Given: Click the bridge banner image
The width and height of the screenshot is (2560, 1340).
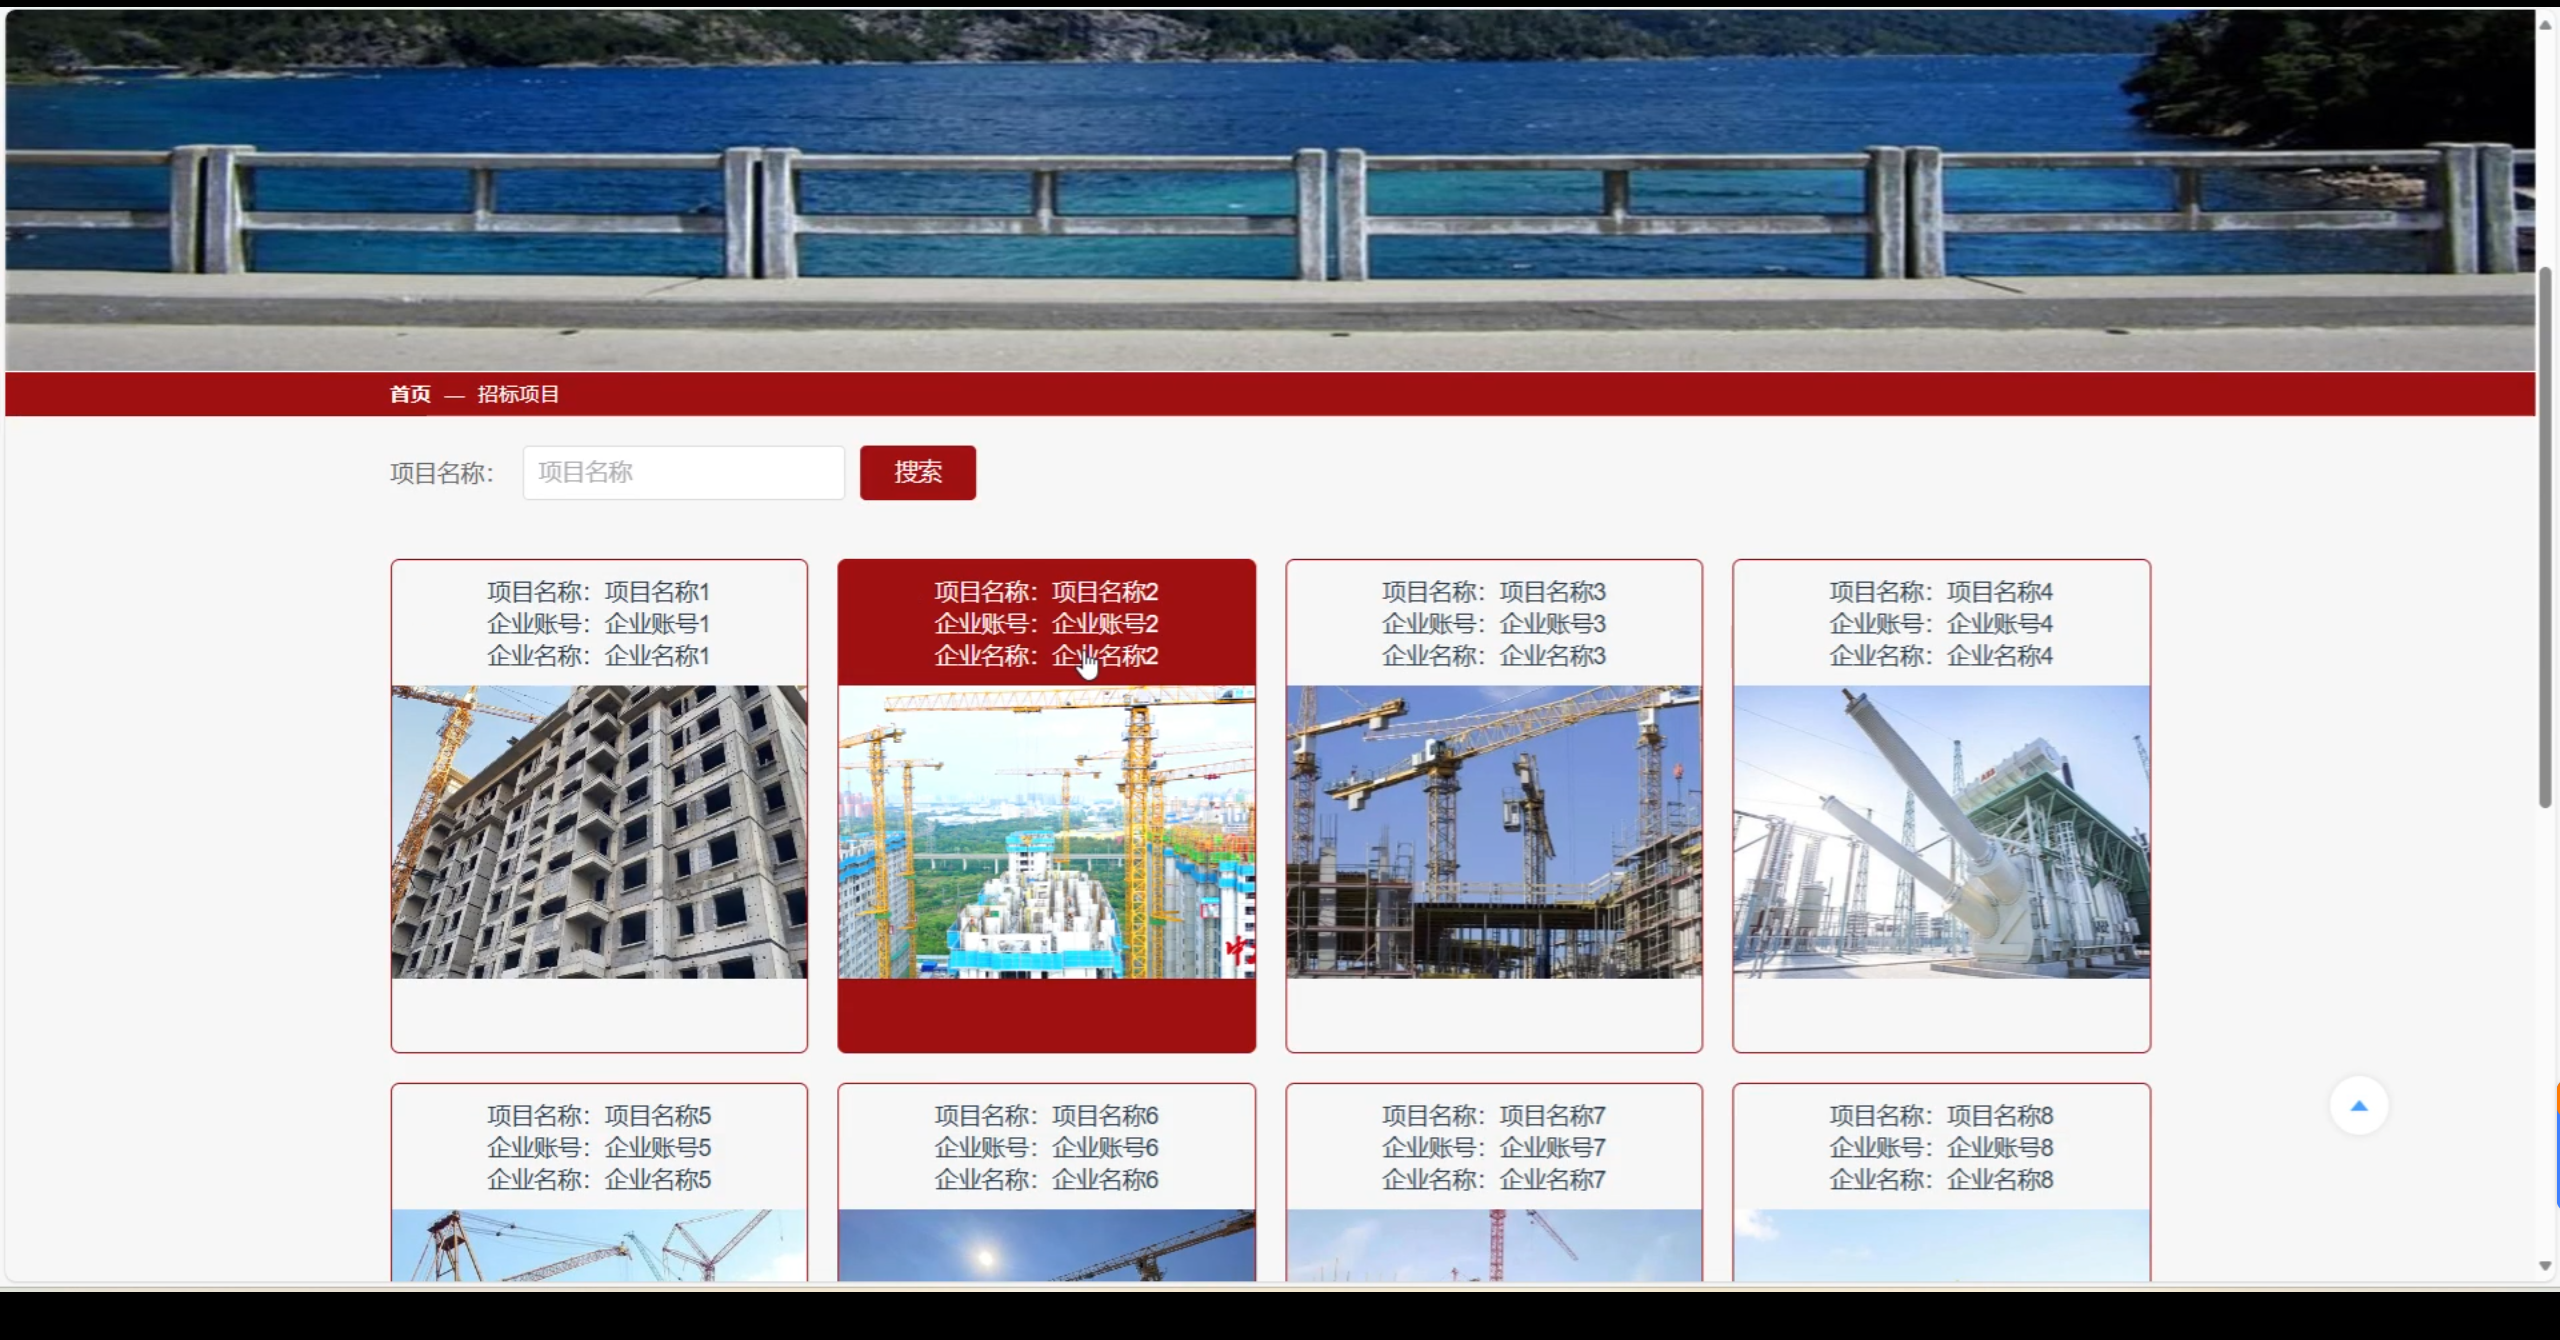Looking at the screenshot, I should [x=1270, y=190].
